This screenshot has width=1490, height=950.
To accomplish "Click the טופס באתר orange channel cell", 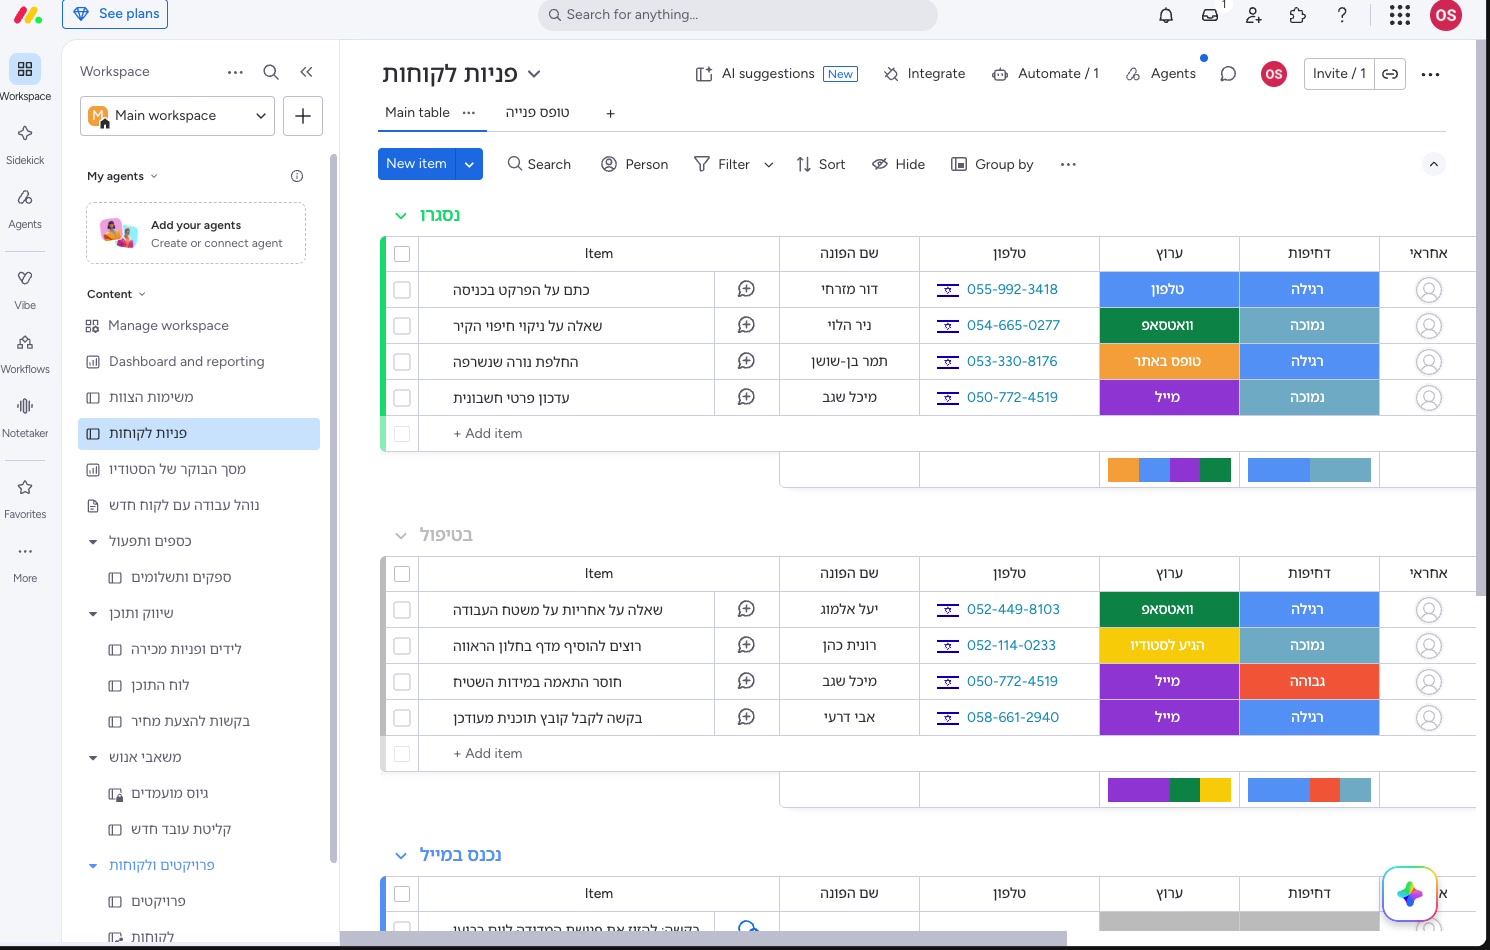I will tap(1169, 361).
